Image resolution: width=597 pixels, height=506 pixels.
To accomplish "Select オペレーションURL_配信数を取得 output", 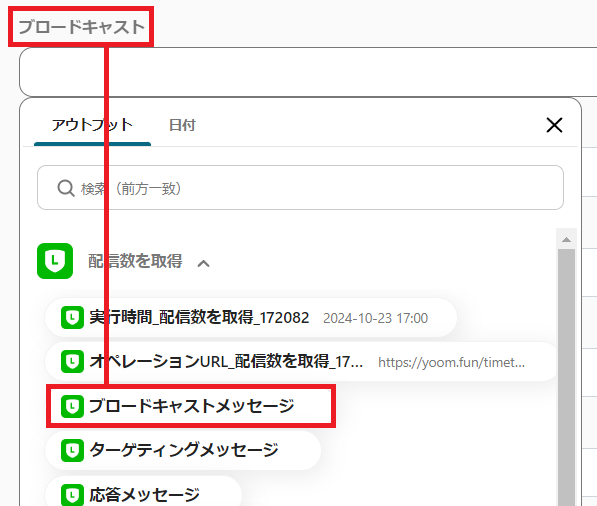I will click(x=301, y=362).
